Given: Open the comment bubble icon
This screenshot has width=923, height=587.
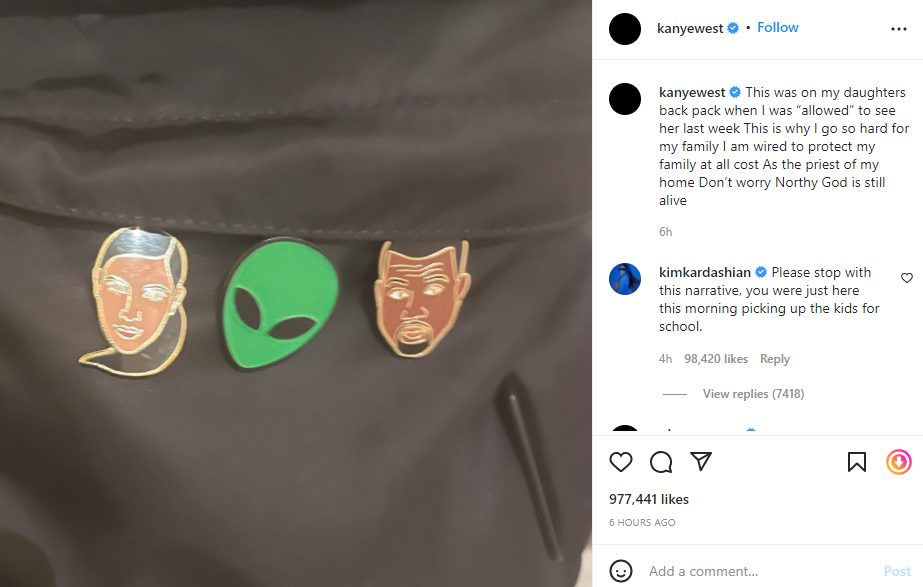Looking at the screenshot, I should [661, 462].
